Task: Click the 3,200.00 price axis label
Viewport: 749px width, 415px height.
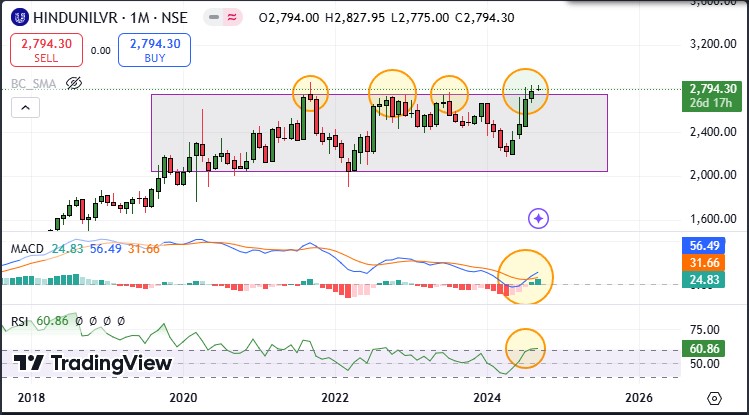Action: tap(713, 44)
